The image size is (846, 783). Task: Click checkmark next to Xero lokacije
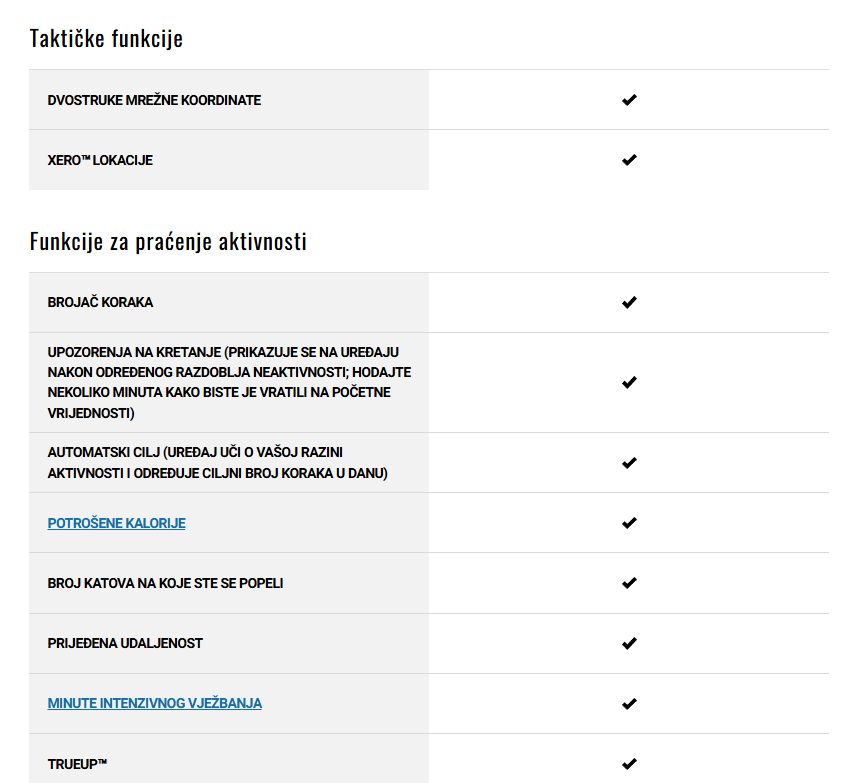629,160
